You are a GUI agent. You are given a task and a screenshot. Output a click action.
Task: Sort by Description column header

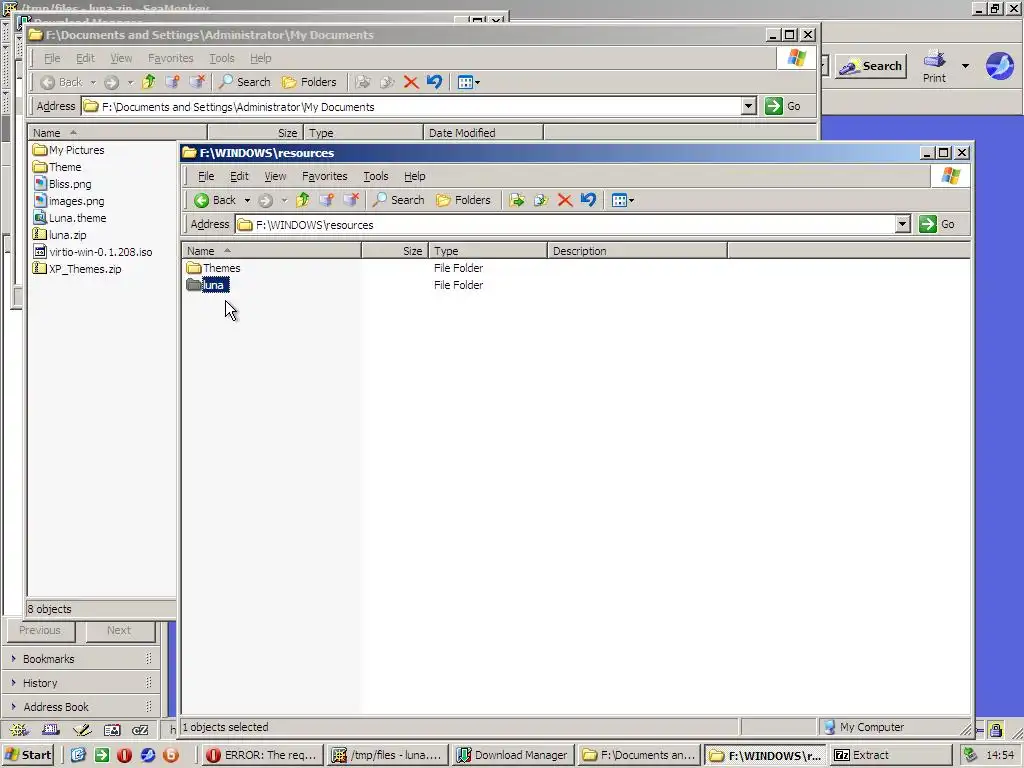coord(637,251)
